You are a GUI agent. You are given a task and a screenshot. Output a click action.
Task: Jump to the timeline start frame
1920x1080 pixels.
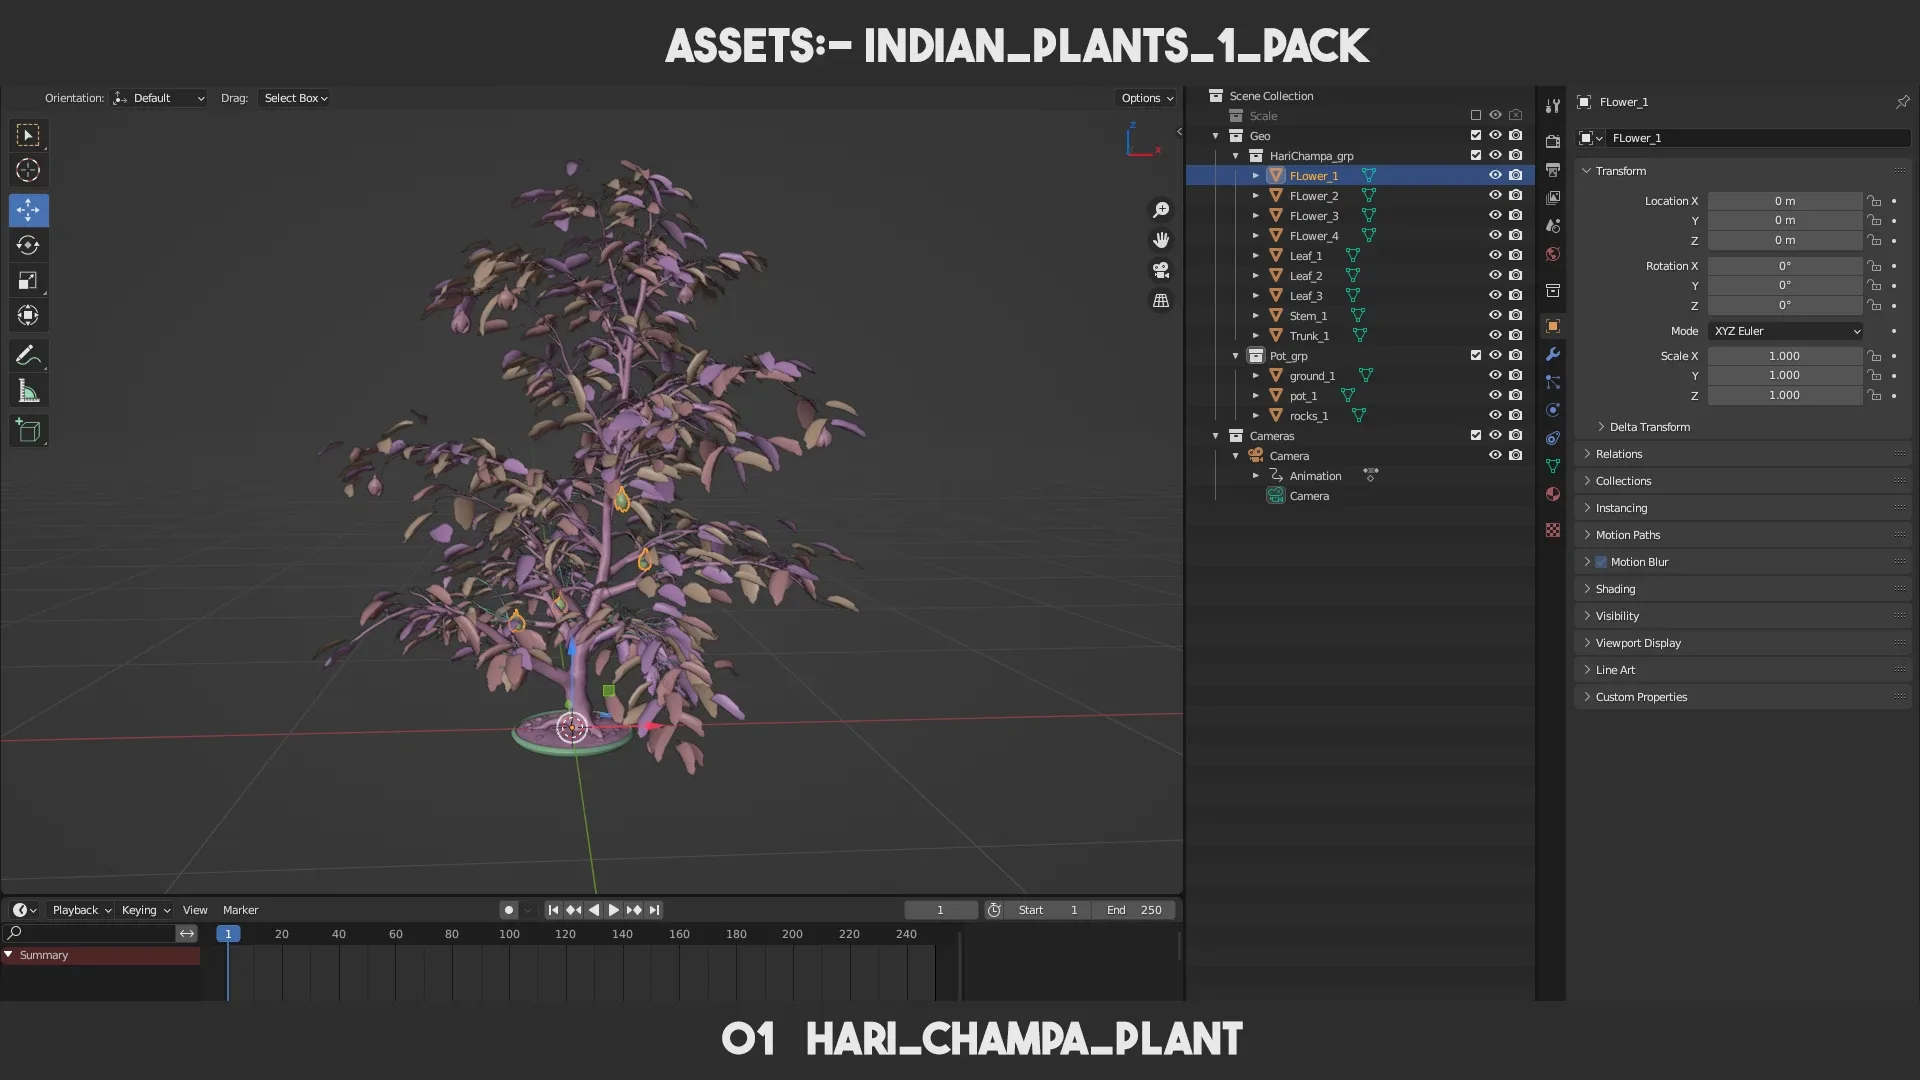[x=553, y=910]
